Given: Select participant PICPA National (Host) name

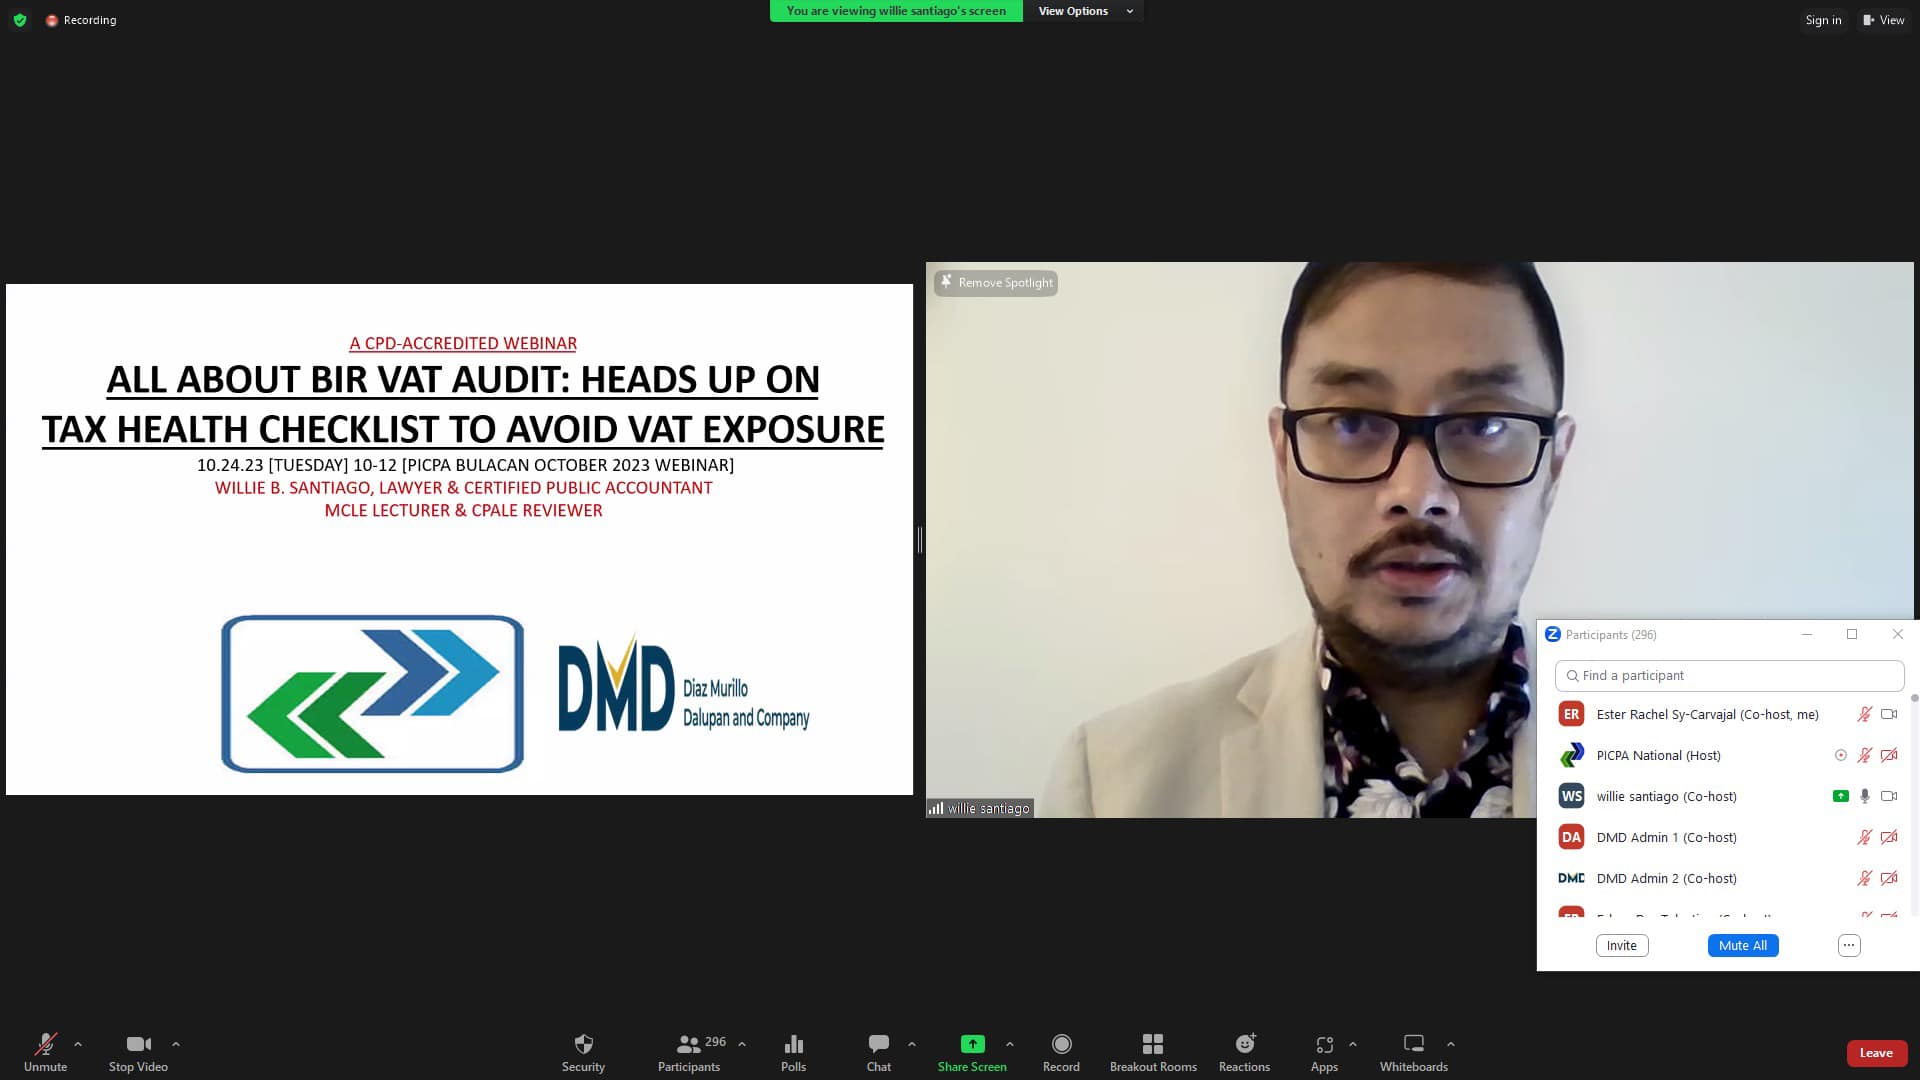Looking at the screenshot, I should (1658, 756).
